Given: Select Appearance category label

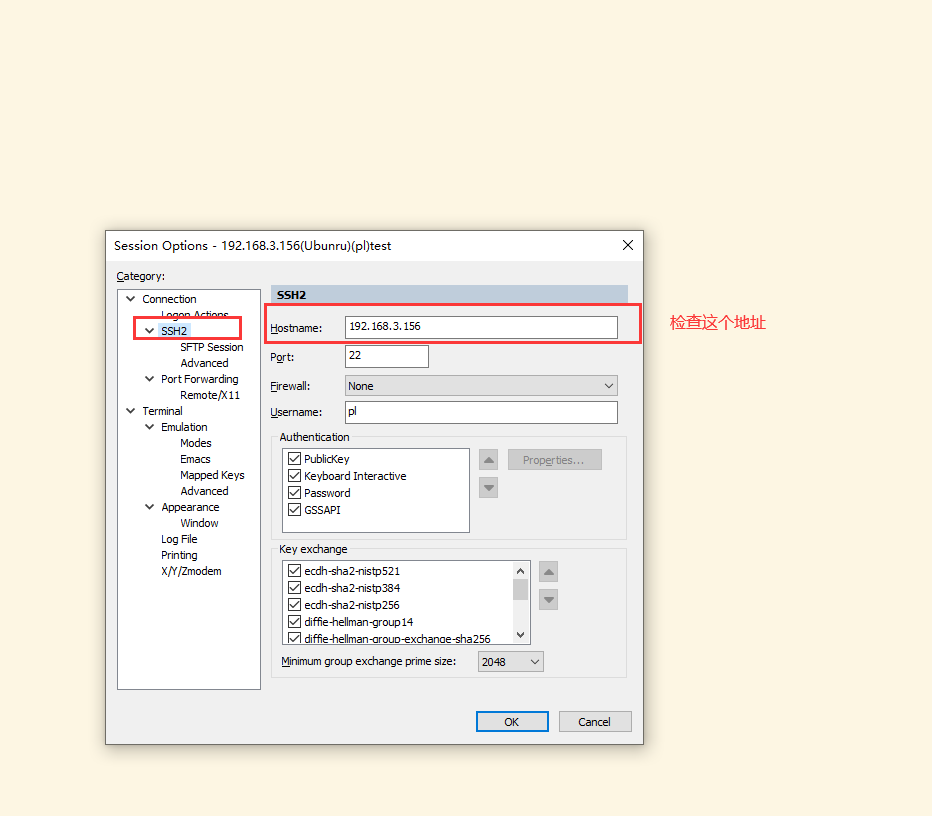Looking at the screenshot, I should click(x=190, y=508).
